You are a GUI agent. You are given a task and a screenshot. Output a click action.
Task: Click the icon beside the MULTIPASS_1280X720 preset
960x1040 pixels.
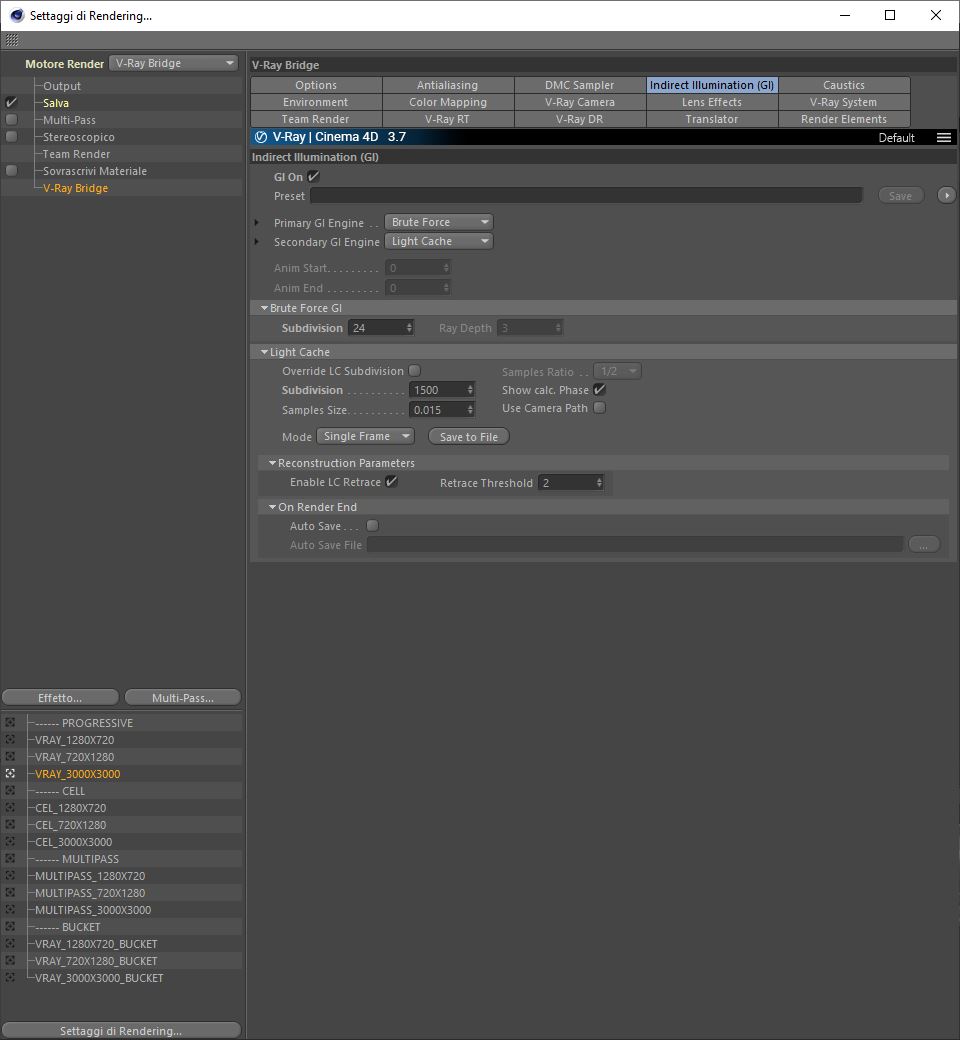pos(10,876)
